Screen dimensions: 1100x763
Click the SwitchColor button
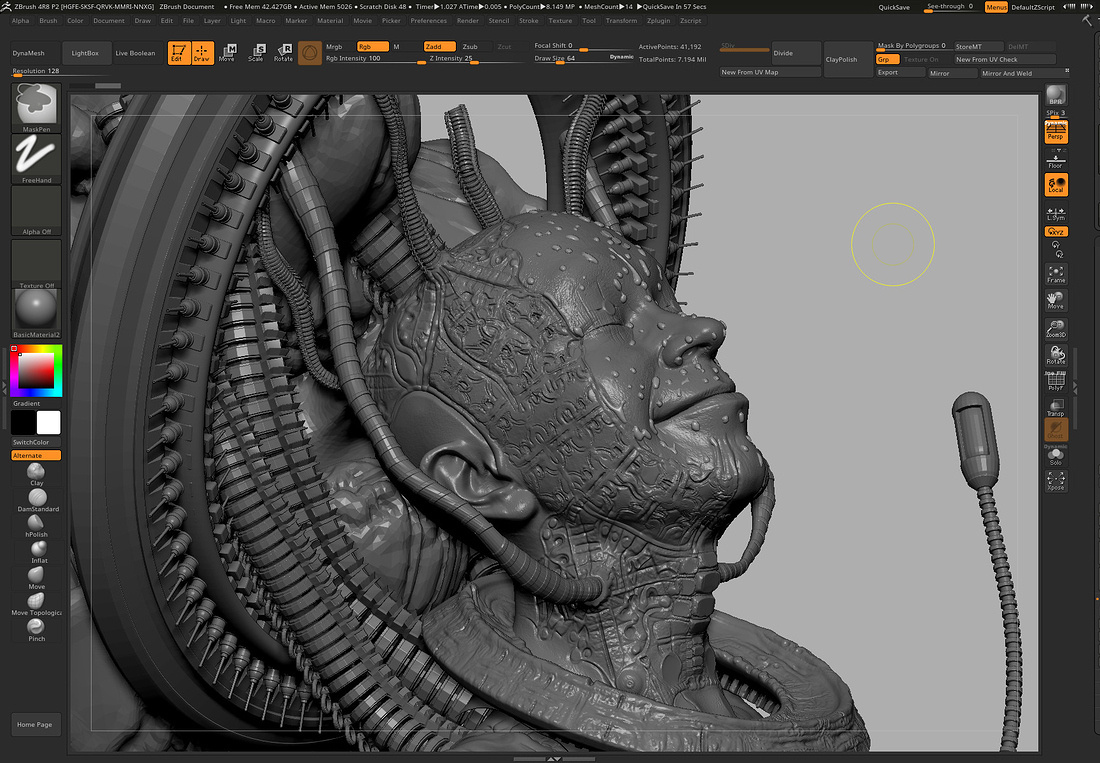pos(36,443)
